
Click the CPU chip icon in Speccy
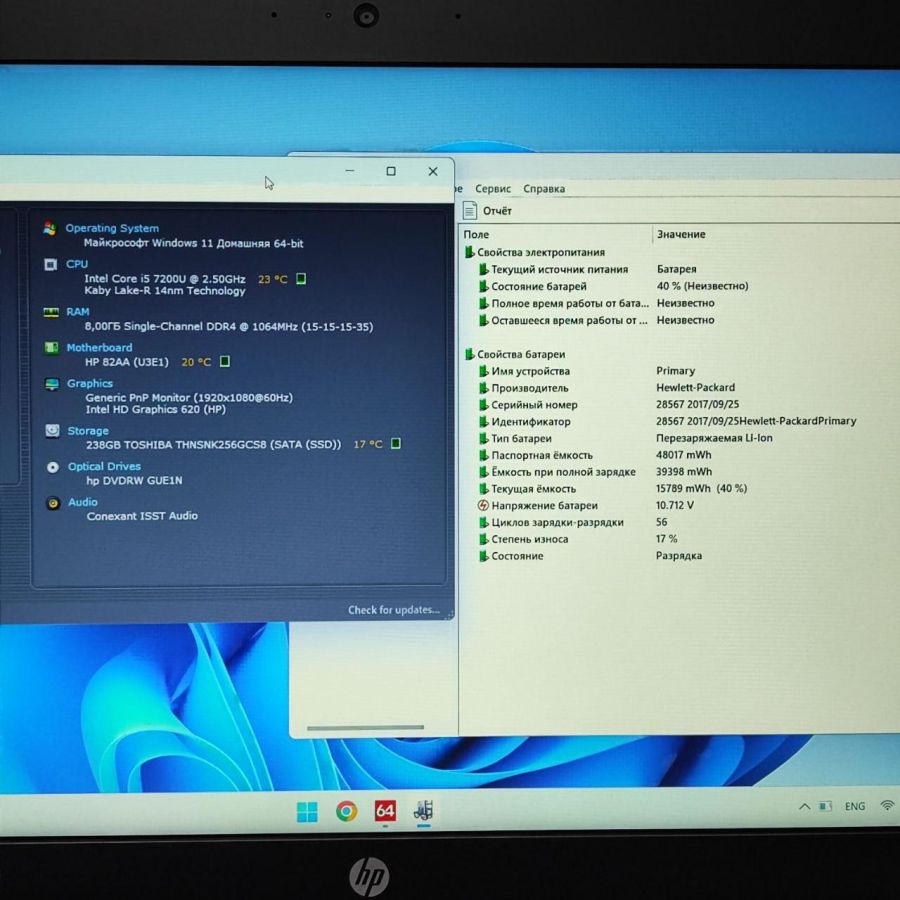[x=51, y=264]
